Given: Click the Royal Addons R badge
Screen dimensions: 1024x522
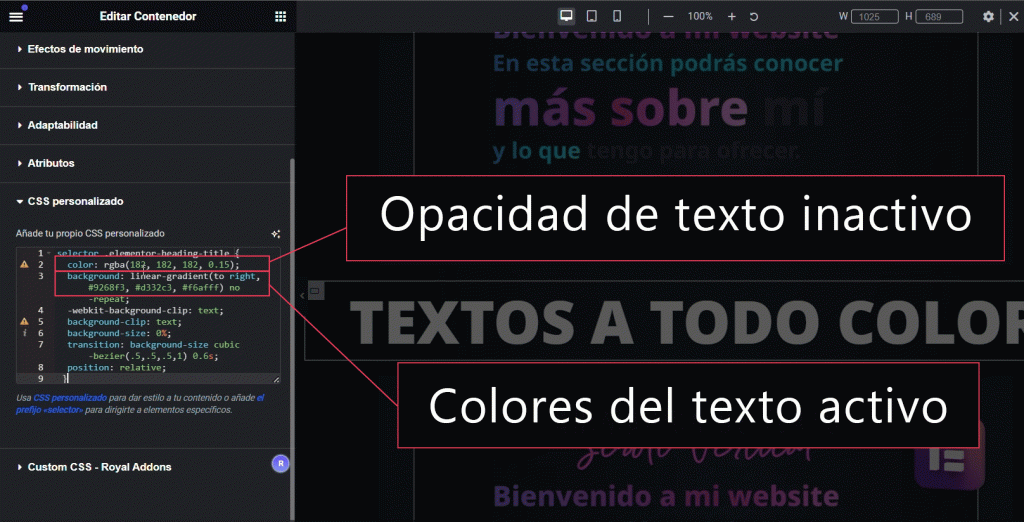Looking at the screenshot, I should 281,463.
